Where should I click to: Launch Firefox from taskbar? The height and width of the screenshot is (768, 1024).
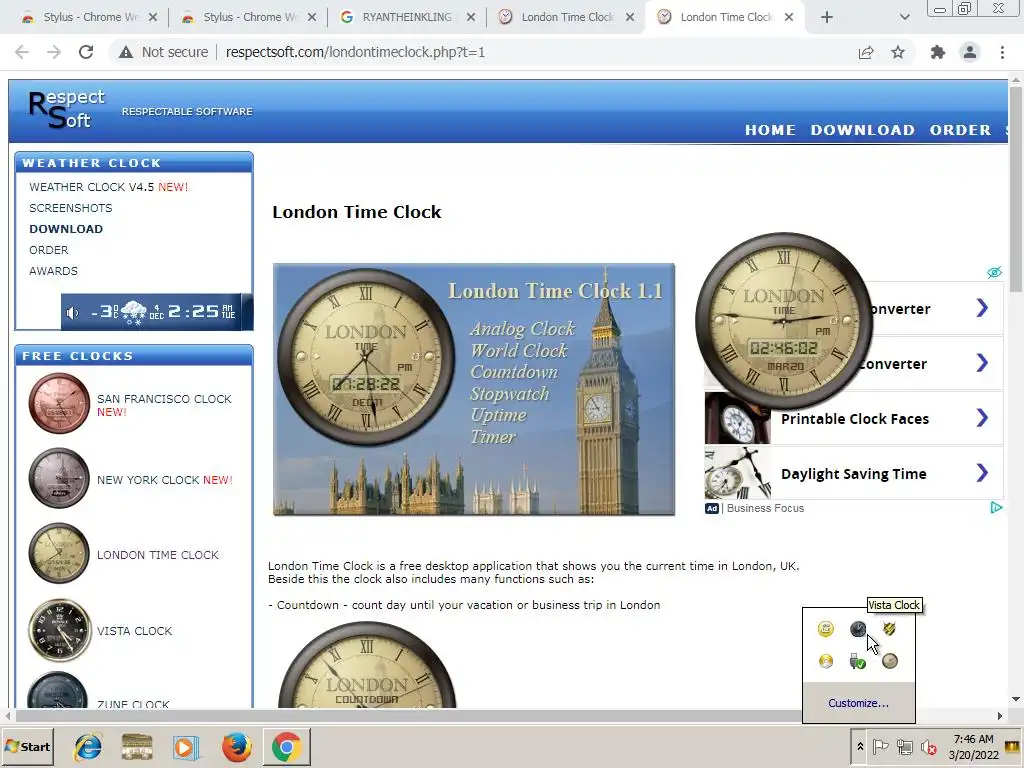pos(236,746)
